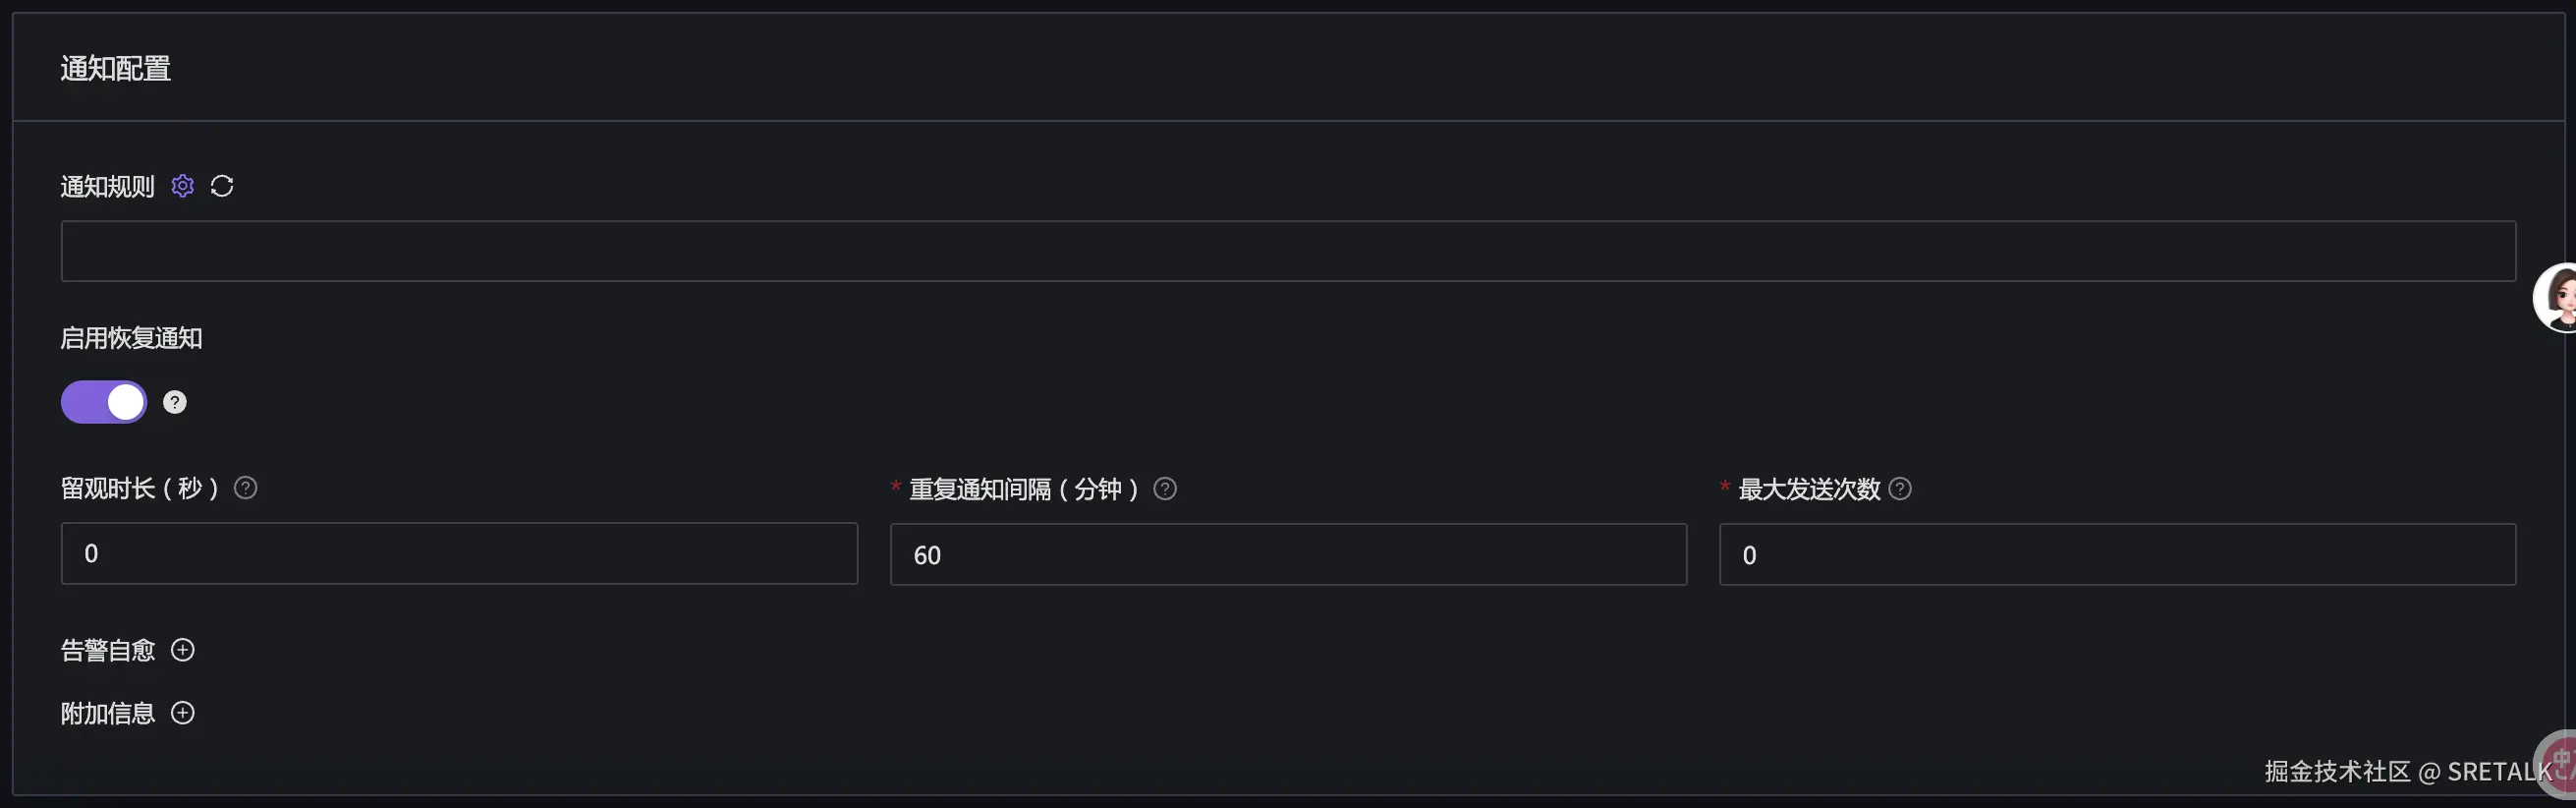2576x808 pixels.
Task: Show help for 留观时长（秒）
Action: (x=245, y=488)
